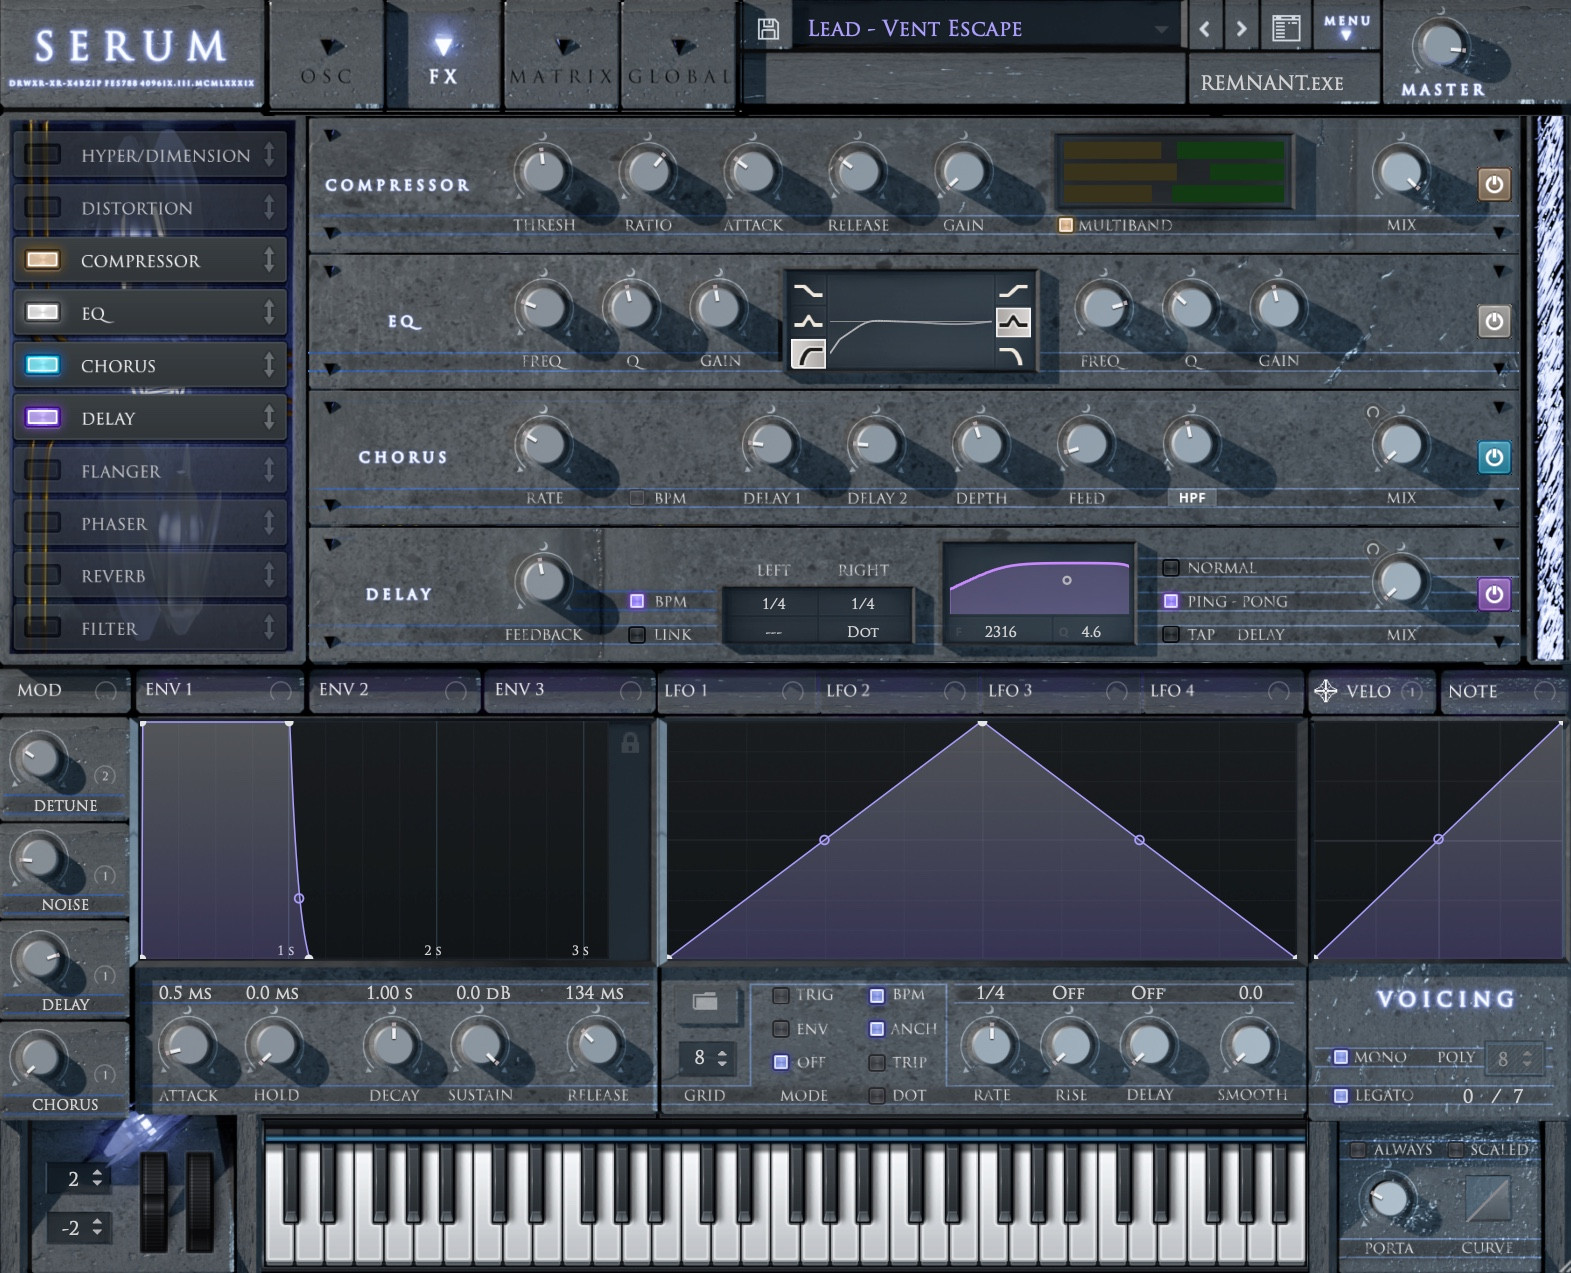Viewport: 1571px width, 1273px height.
Task: Click the envelope lock icon
Action: (x=630, y=743)
